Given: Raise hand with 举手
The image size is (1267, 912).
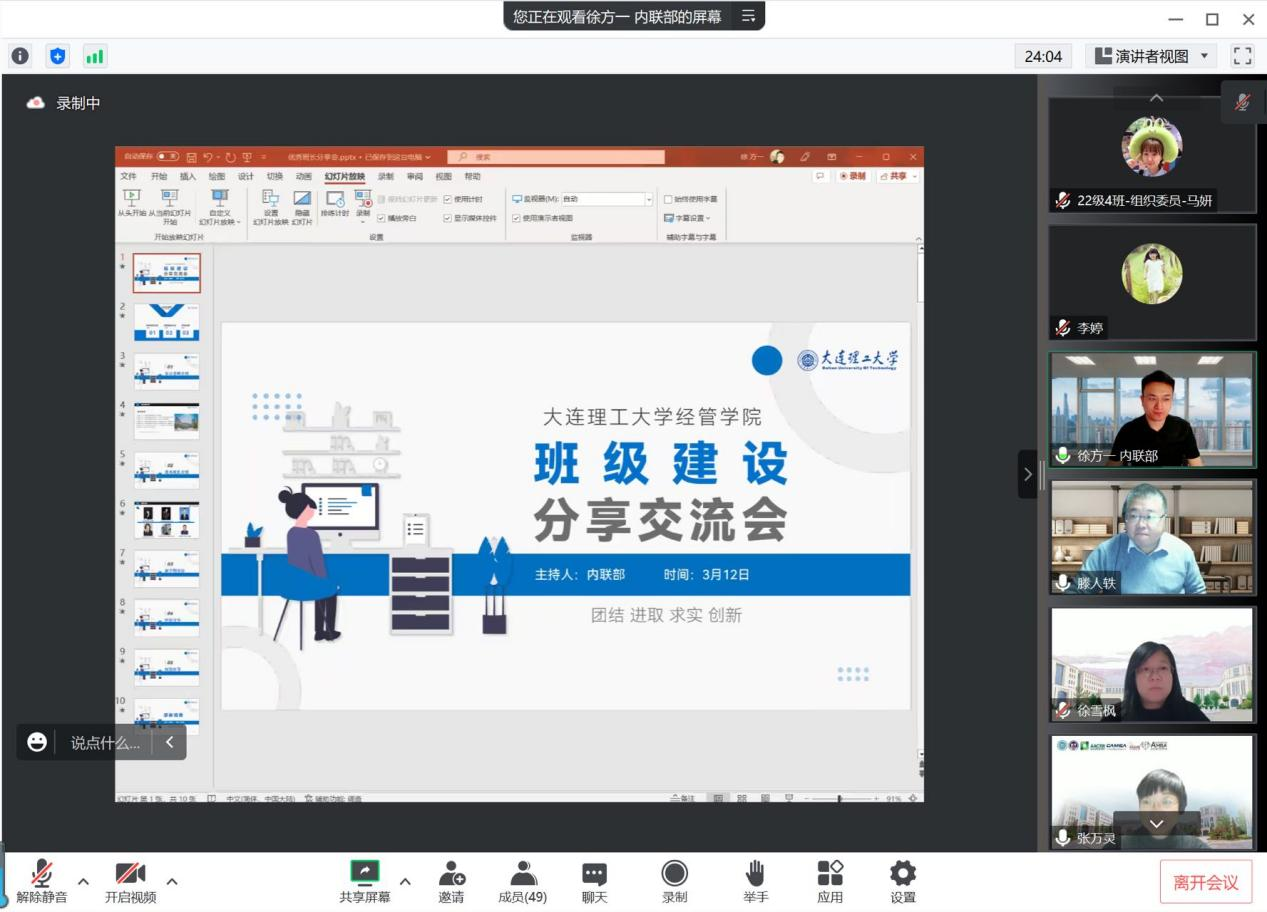Looking at the screenshot, I should 755,881.
